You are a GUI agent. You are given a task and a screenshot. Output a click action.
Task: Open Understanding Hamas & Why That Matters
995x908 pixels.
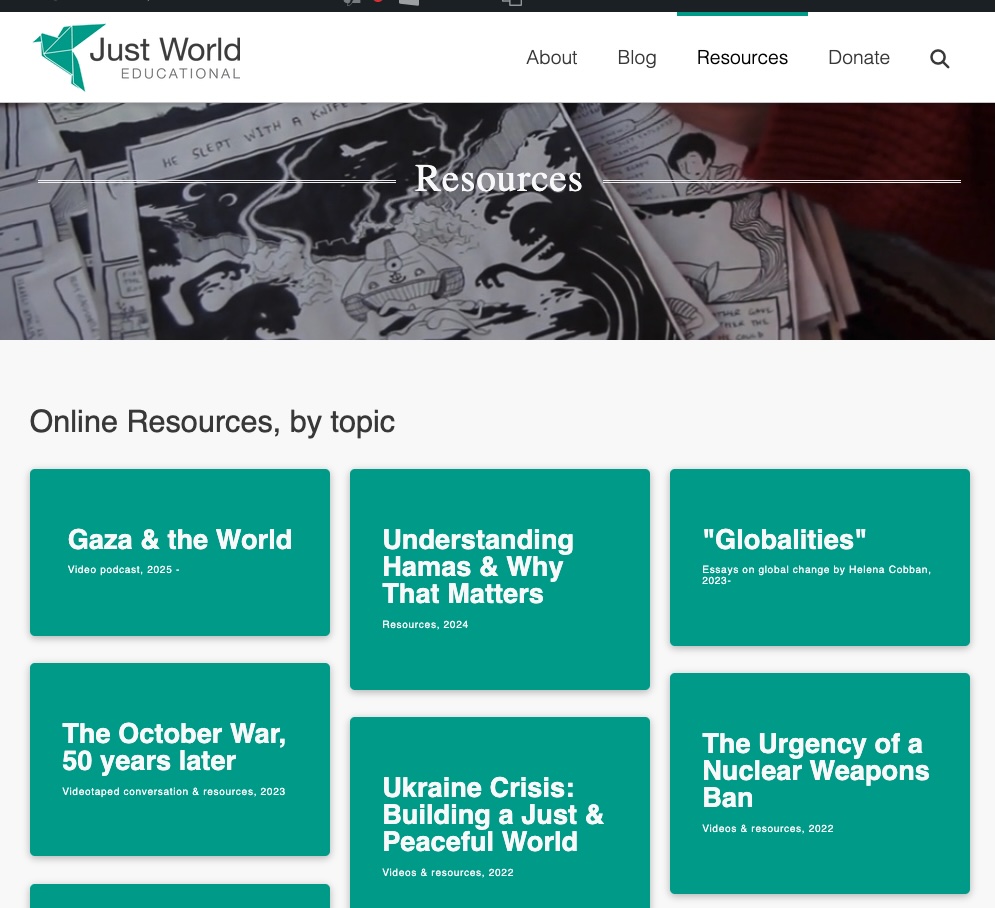[478, 567]
